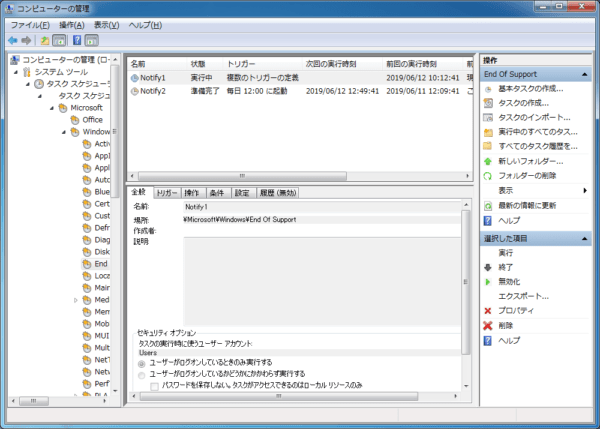The height and width of the screenshot is (429, 600).
Task: Click the Microsoft folder icon in tree
Action: (x=63, y=108)
